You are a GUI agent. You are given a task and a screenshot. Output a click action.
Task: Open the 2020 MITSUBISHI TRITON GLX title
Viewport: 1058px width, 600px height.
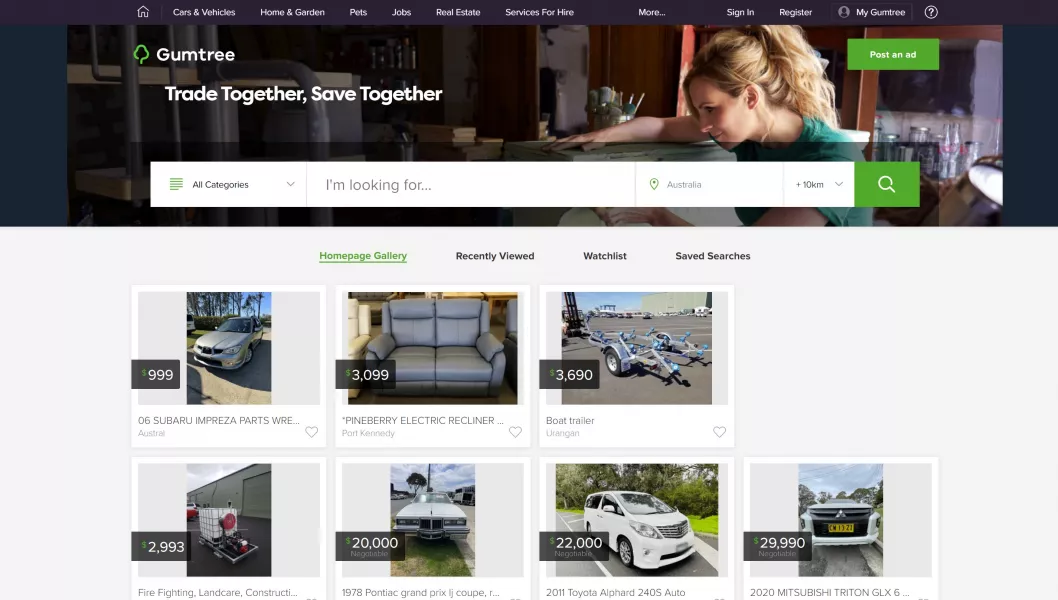[829, 593]
